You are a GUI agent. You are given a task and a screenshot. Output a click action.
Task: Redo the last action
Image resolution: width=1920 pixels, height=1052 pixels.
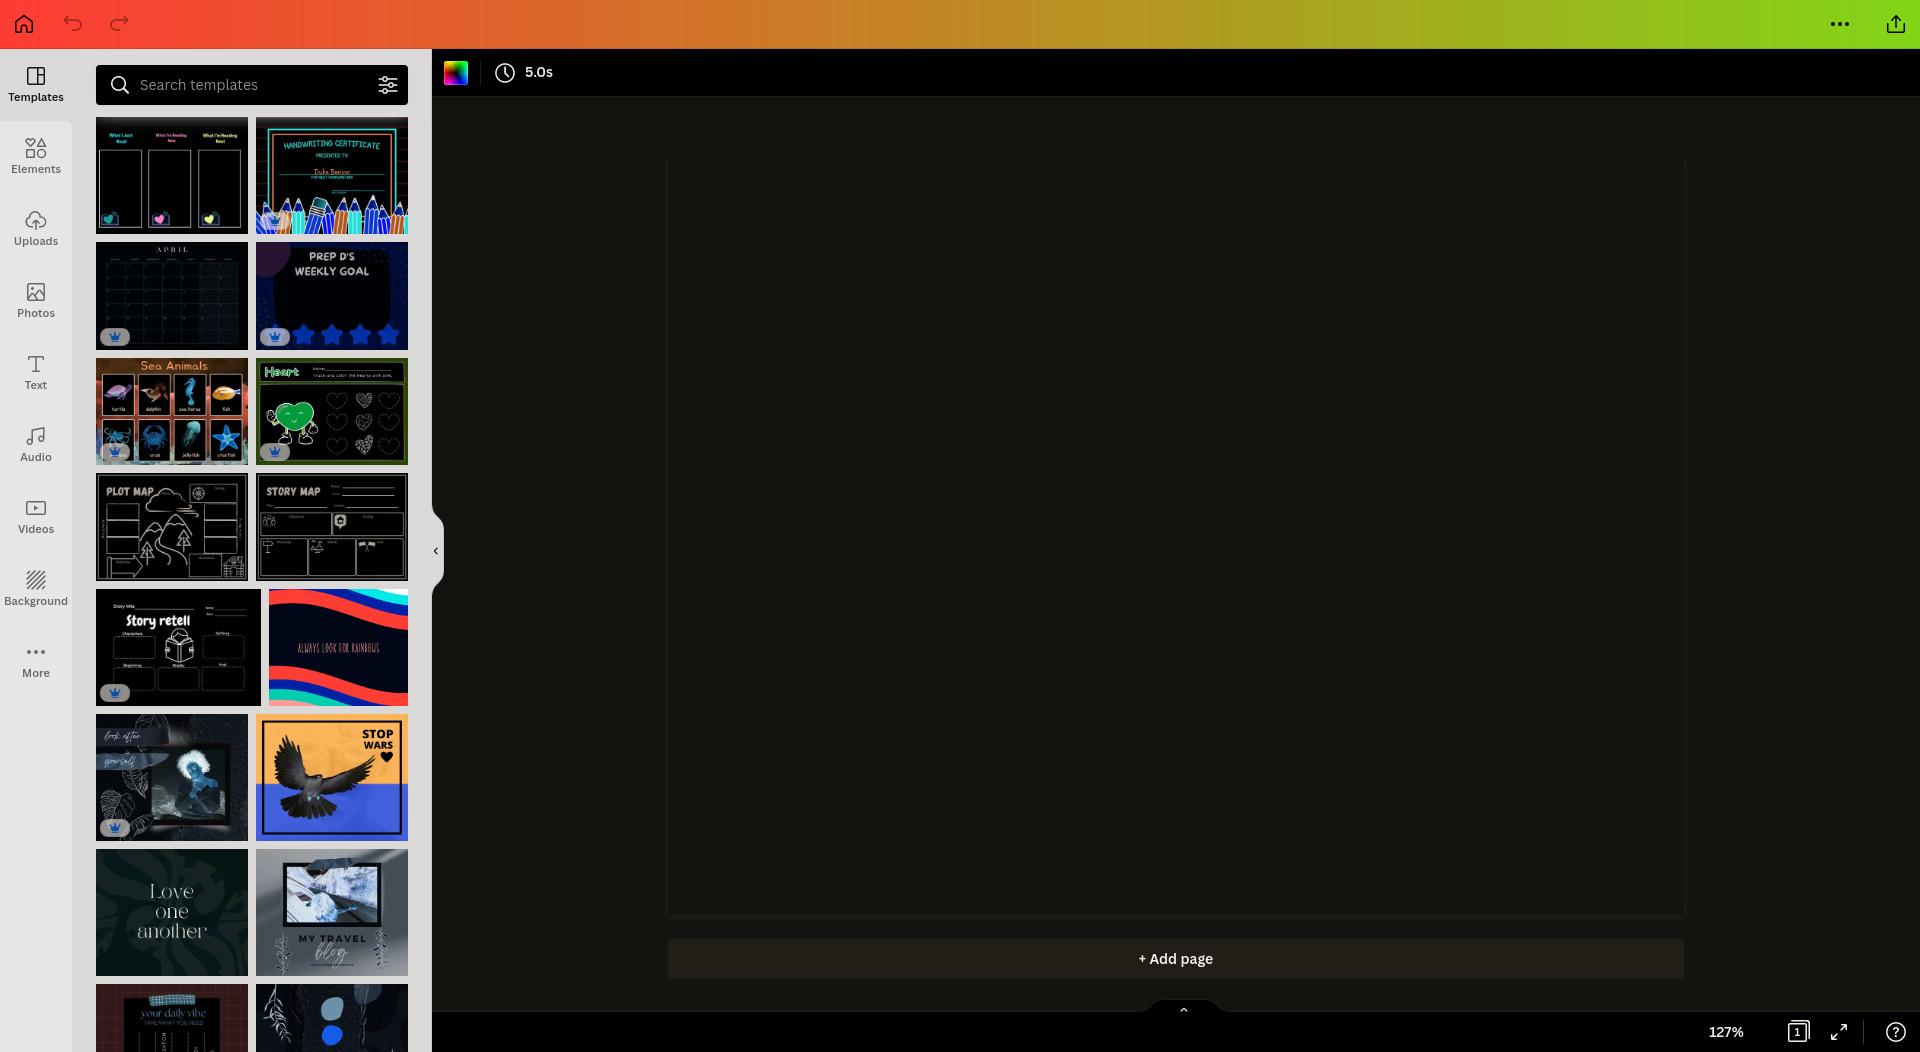tap(119, 24)
